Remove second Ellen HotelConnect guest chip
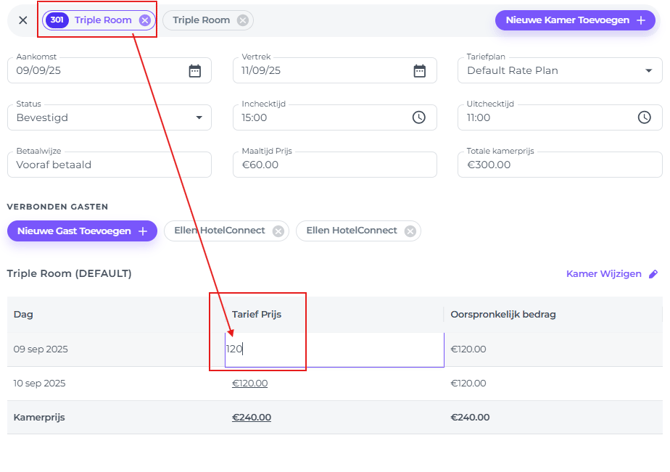This screenshot has height=472, width=670. 410,231
